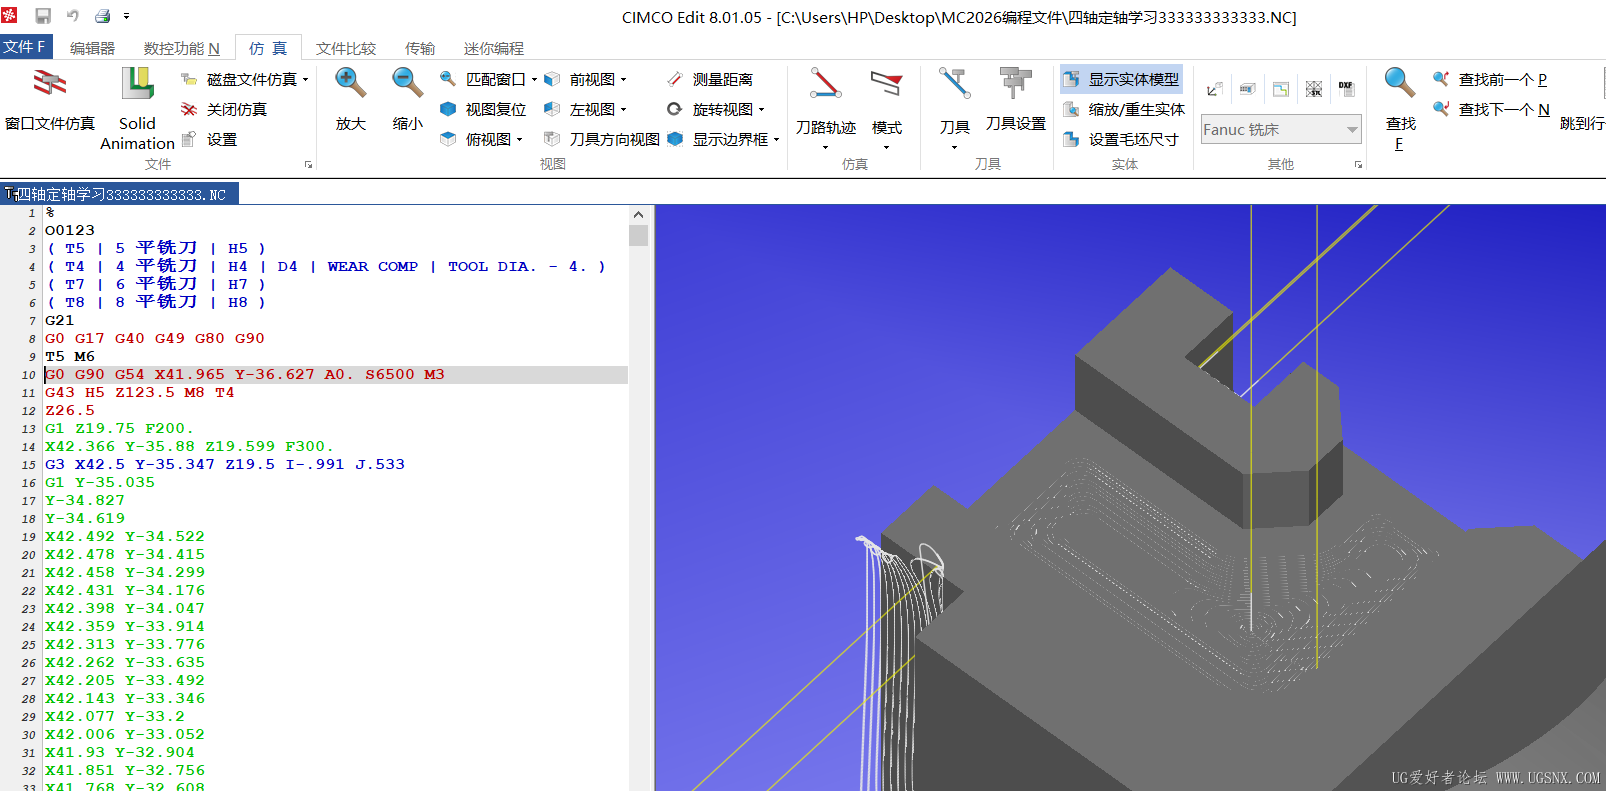This screenshot has height=791, width=1606.
Task: Click the code editor vertical scrollbar thumb
Action: click(x=638, y=235)
